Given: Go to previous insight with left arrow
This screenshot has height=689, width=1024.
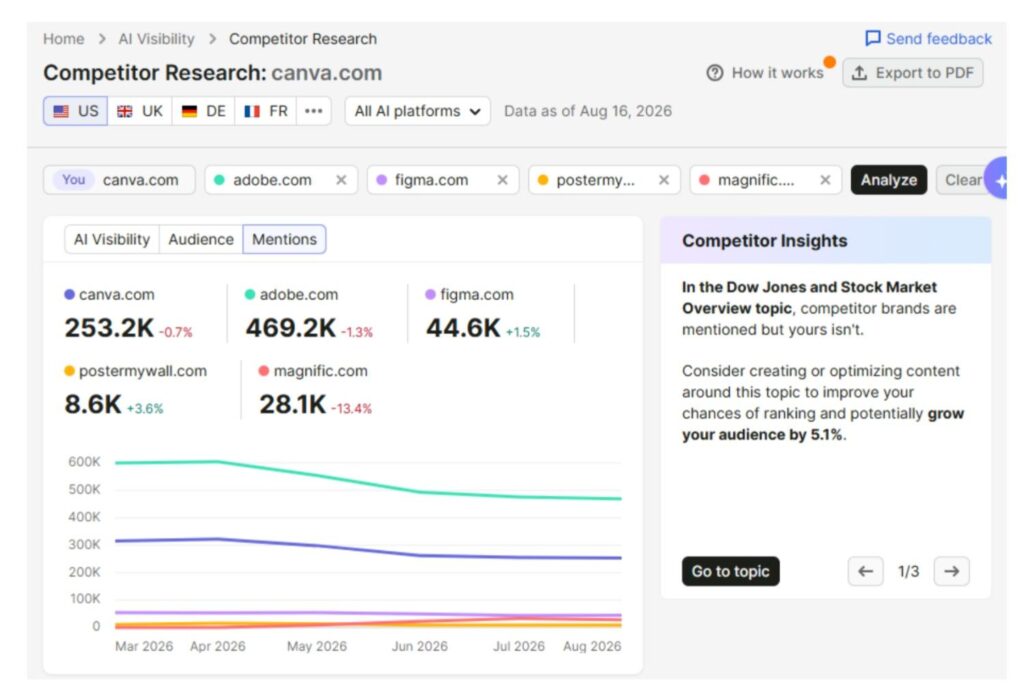Looking at the screenshot, I should click(865, 571).
